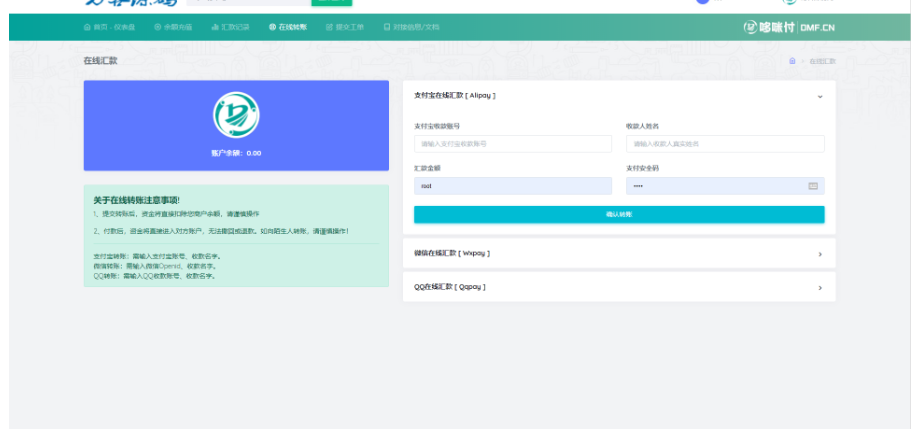Click the 确认转账 button
The image size is (912, 429).
[x=619, y=214]
